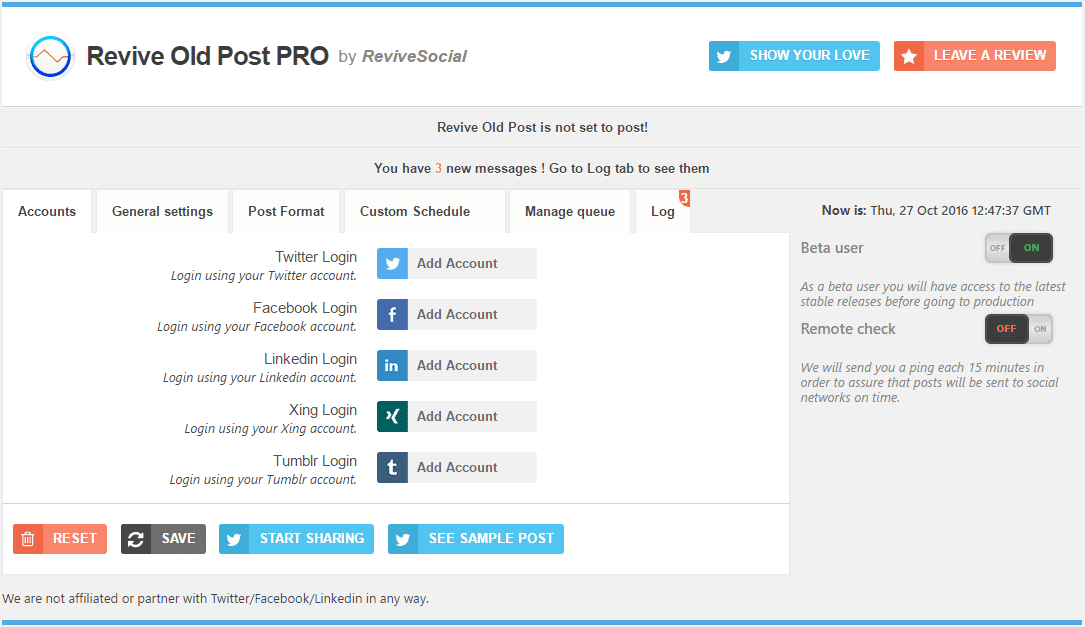Click the beta user description text
The height and width of the screenshot is (627, 1085).
[x=933, y=294]
